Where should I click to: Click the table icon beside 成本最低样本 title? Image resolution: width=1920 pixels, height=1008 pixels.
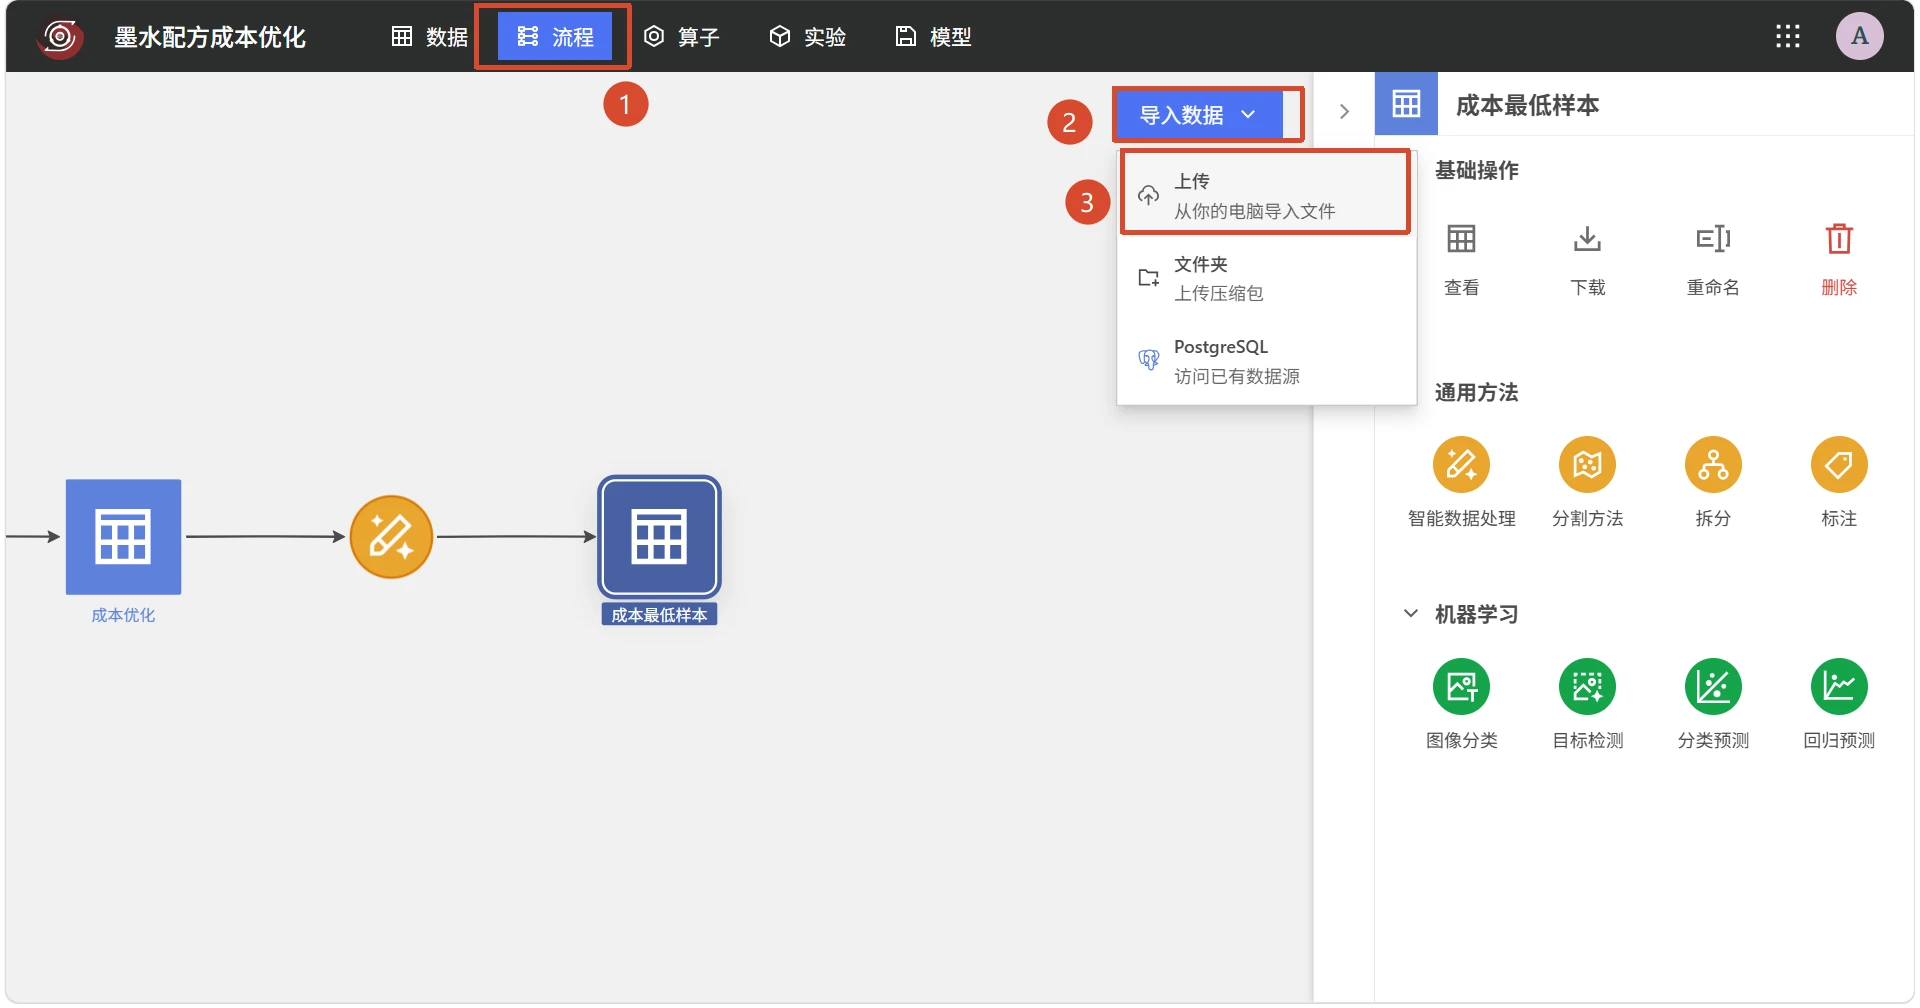1406,104
